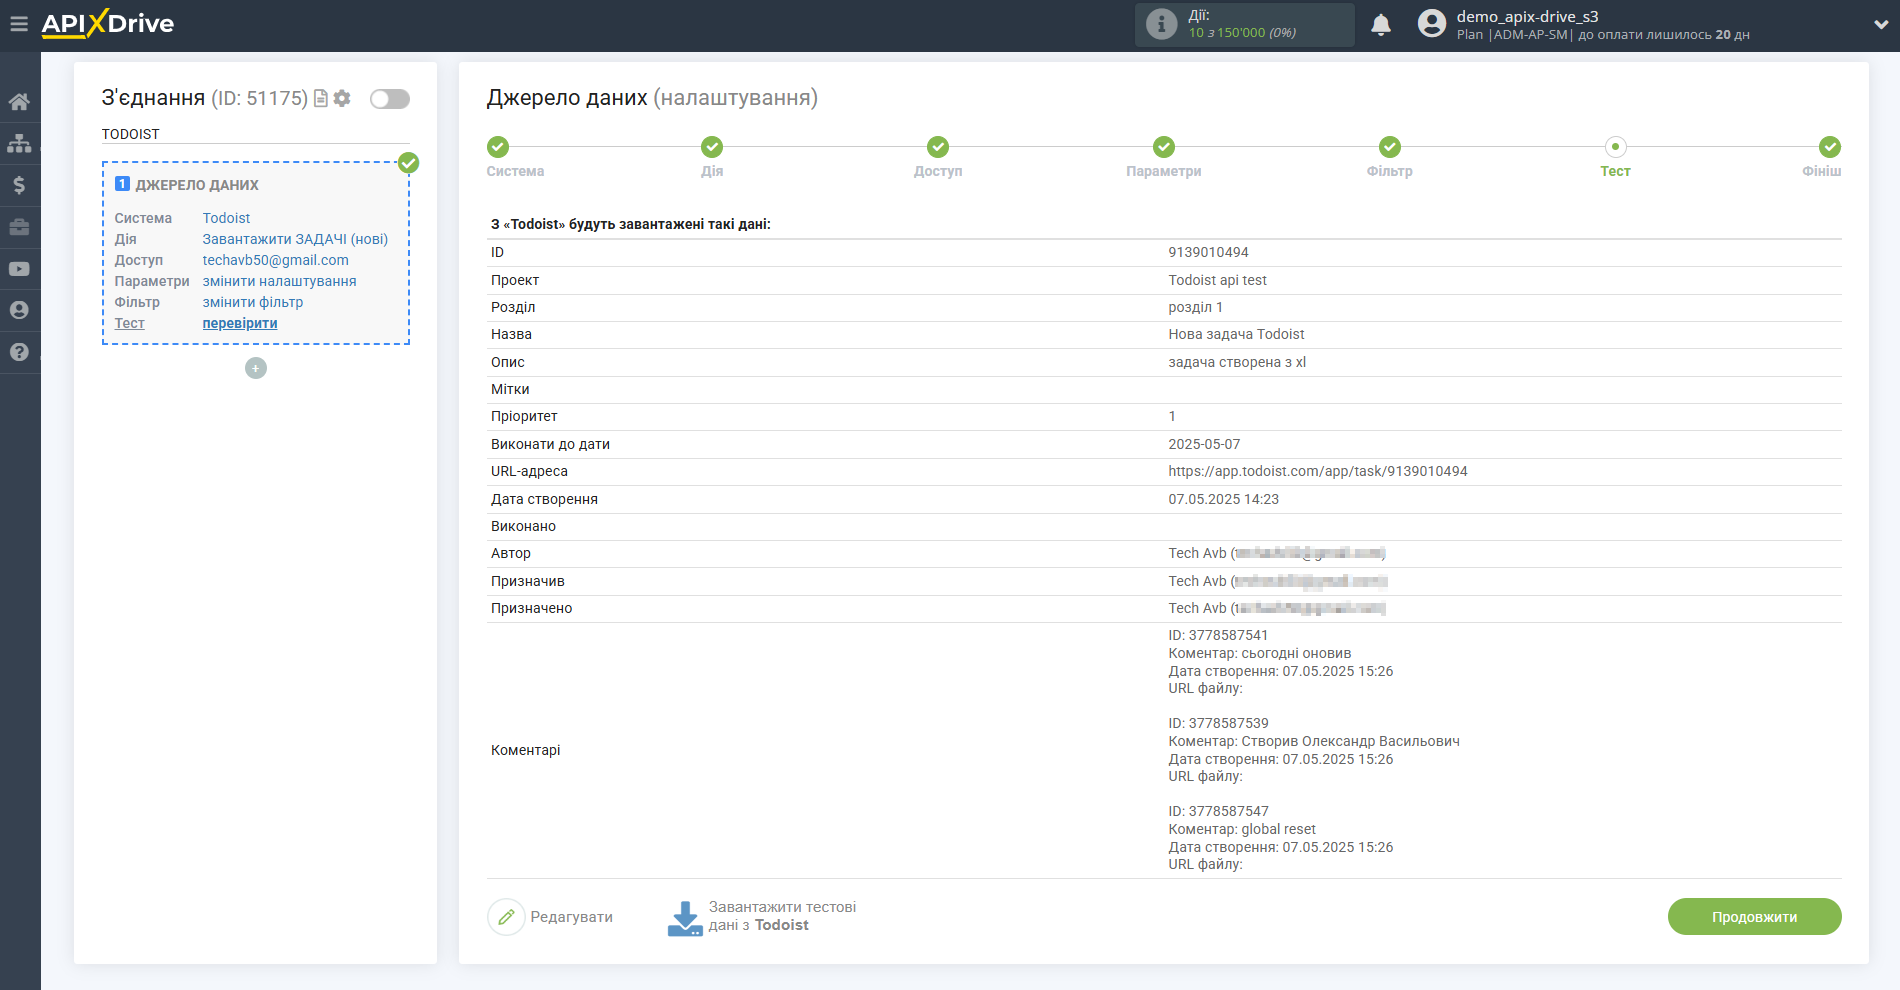Click змінити налаштування link
1900x990 pixels.
pos(279,281)
